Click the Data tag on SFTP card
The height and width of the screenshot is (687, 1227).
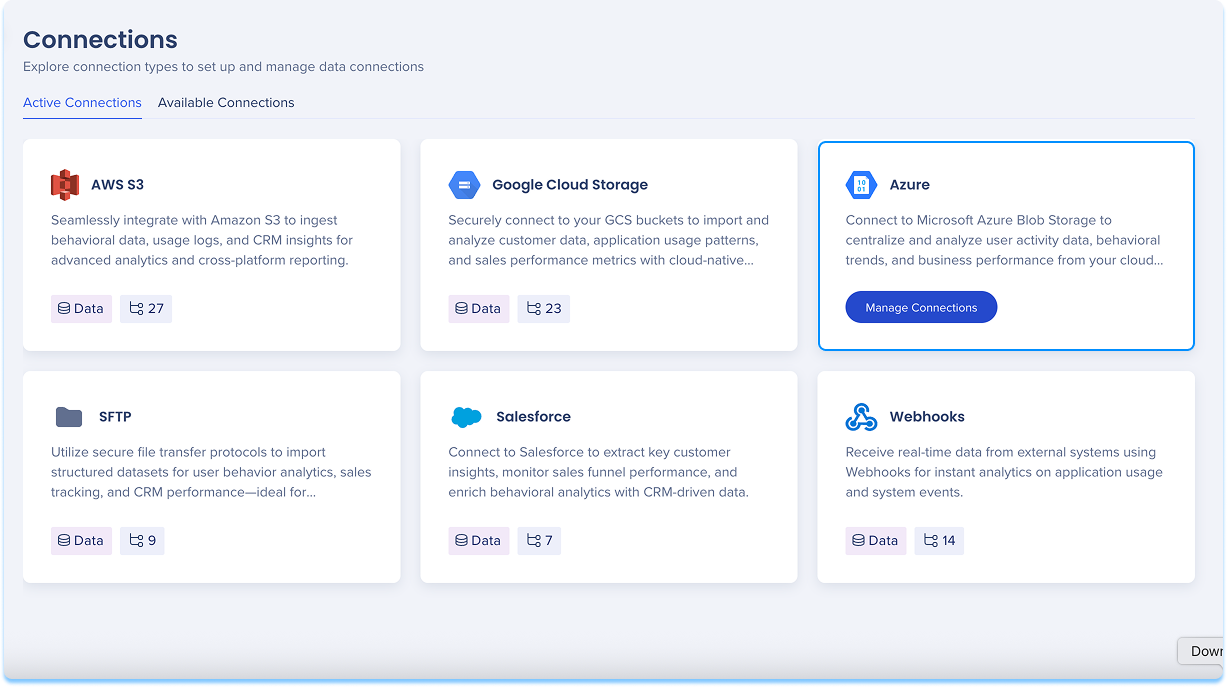coord(81,541)
